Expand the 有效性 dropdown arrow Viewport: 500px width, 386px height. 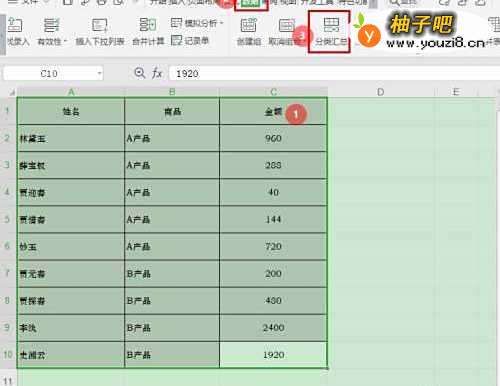pyautogui.click(x=65, y=41)
